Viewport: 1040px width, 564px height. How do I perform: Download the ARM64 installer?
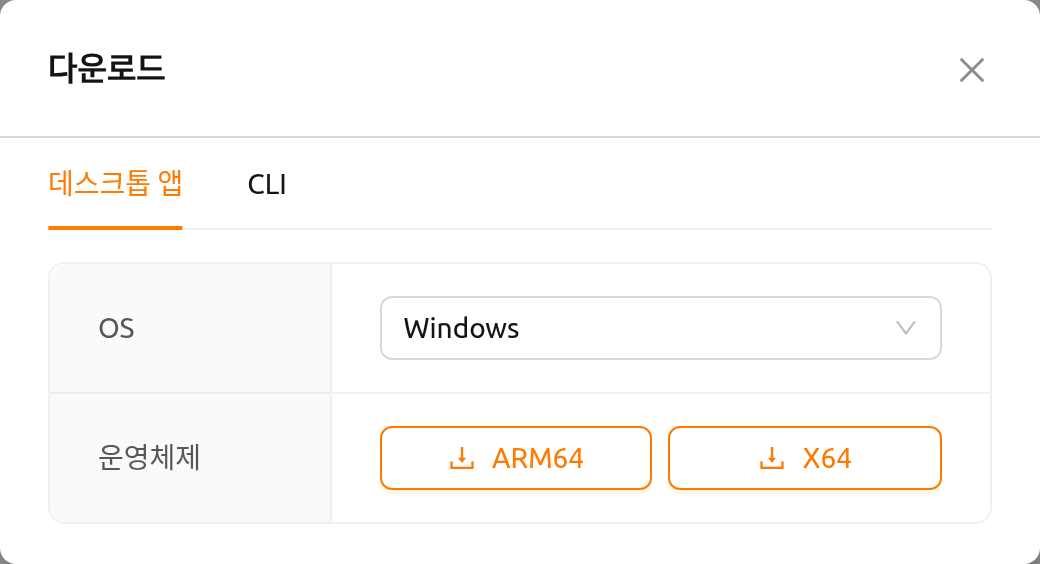(x=516, y=458)
